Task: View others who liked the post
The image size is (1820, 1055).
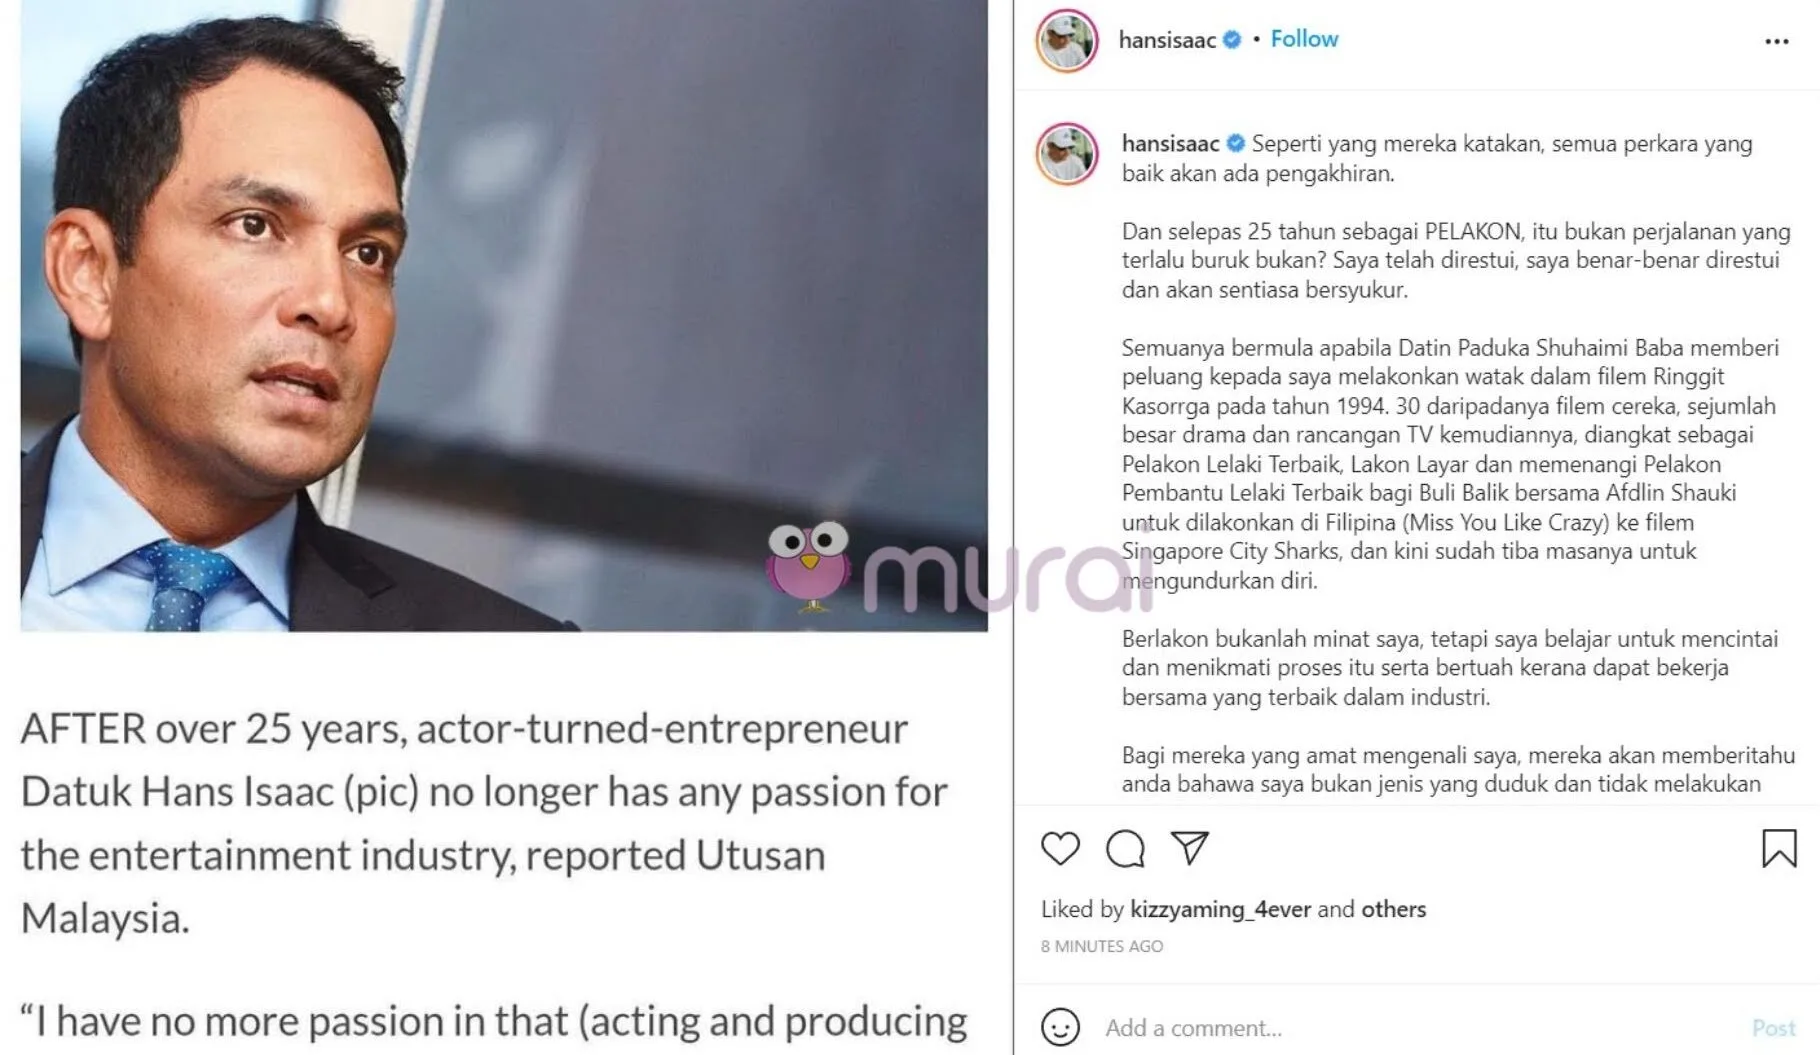Action: pos(1394,909)
